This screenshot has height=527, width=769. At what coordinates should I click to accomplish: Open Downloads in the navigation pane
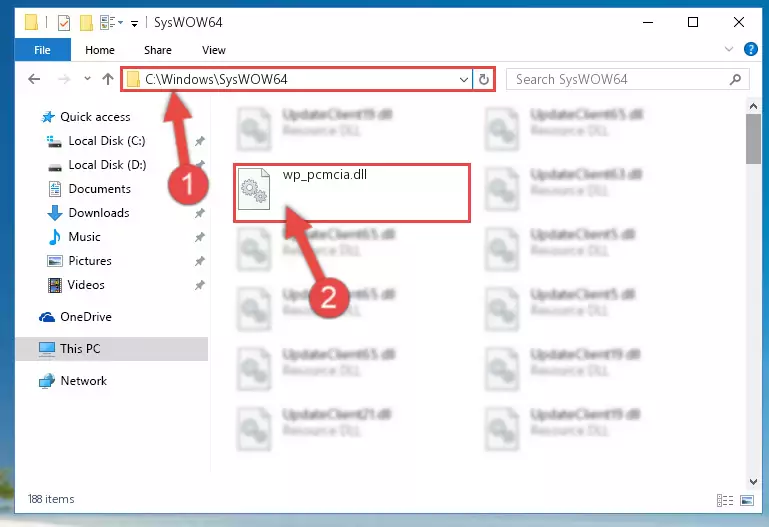coord(99,213)
